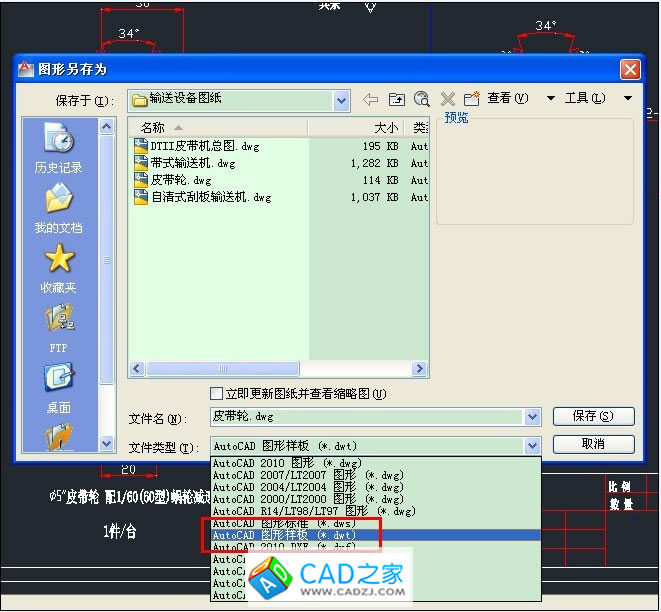The image size is (661, 612).
Task: Open the 查看(V) menu
Action: 508,98
